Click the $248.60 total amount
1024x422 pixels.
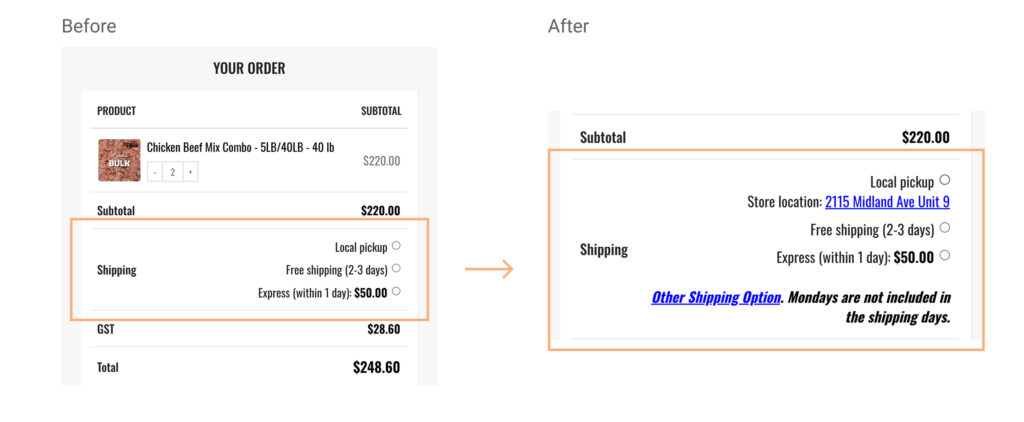click(376, 367)
